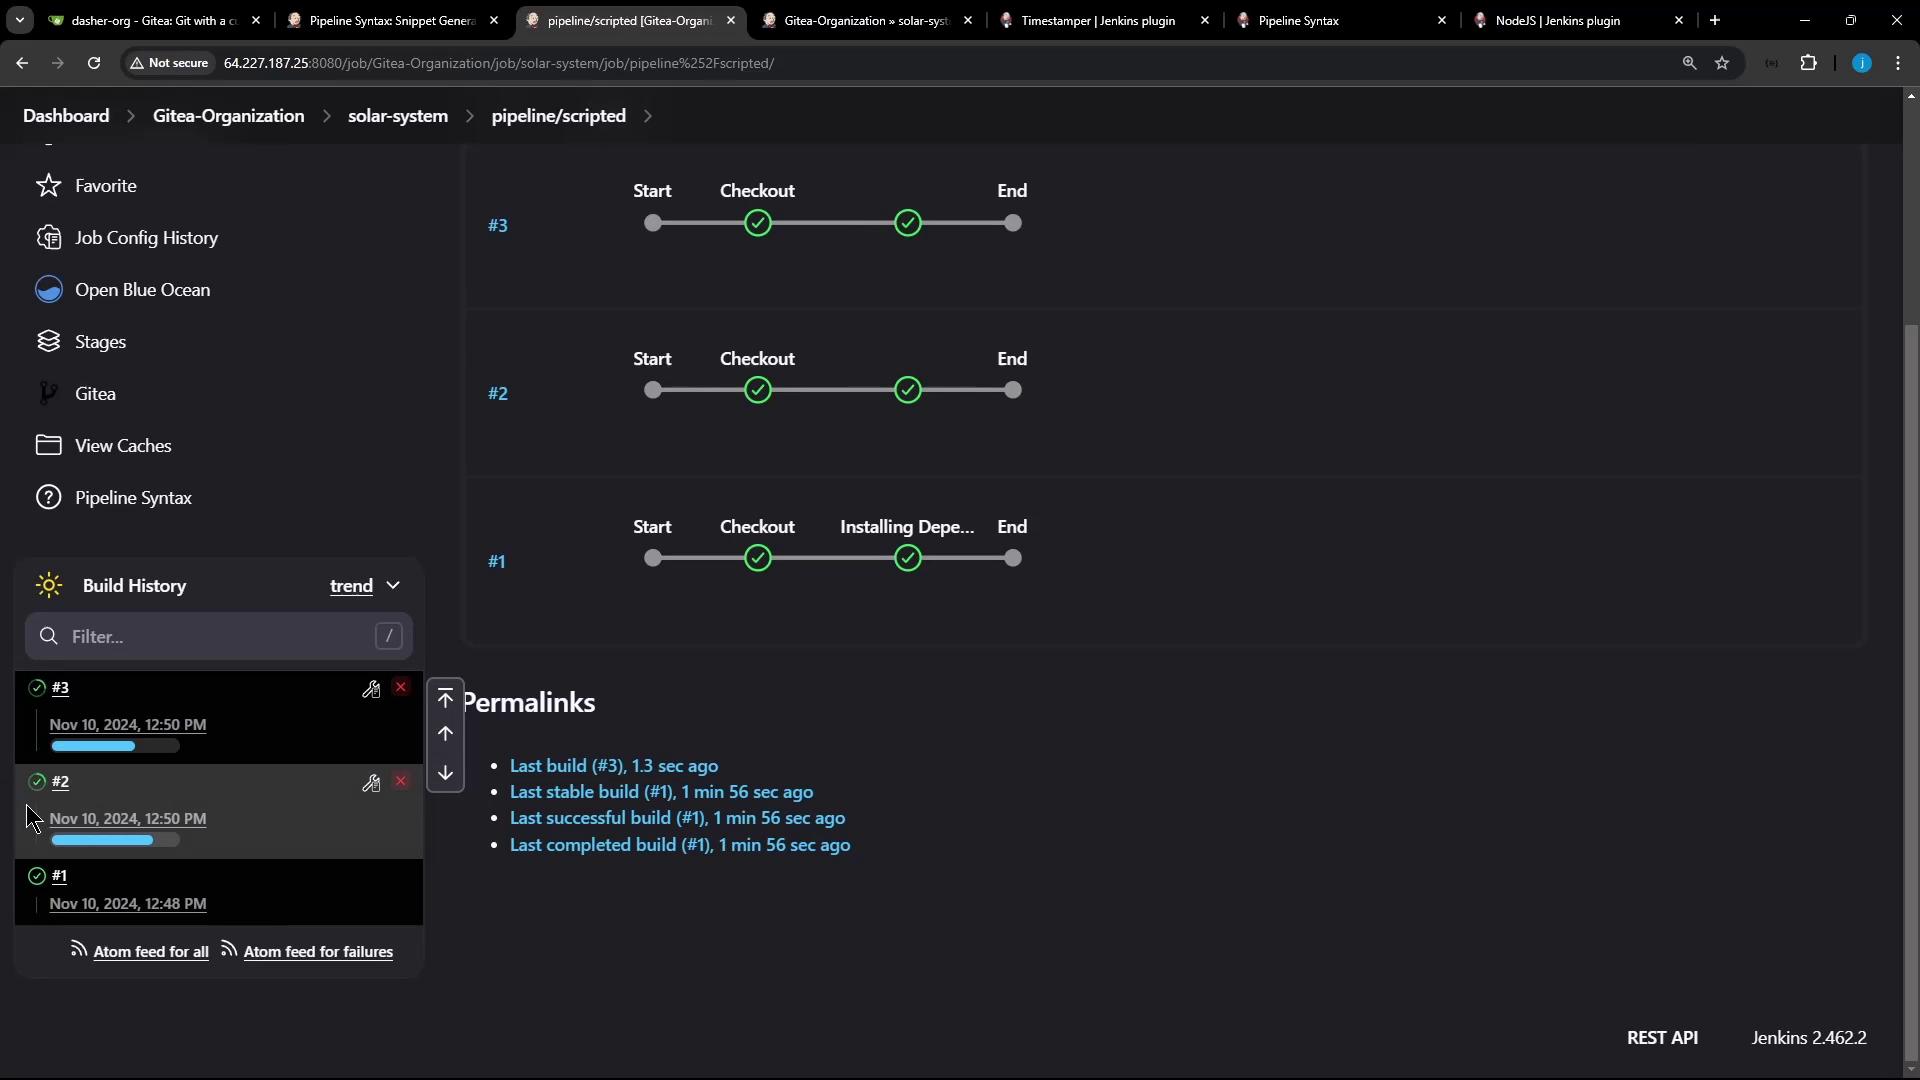Open Blue Ocean view
Viewport: 1920px width, 1080px height.
[142, 290]
